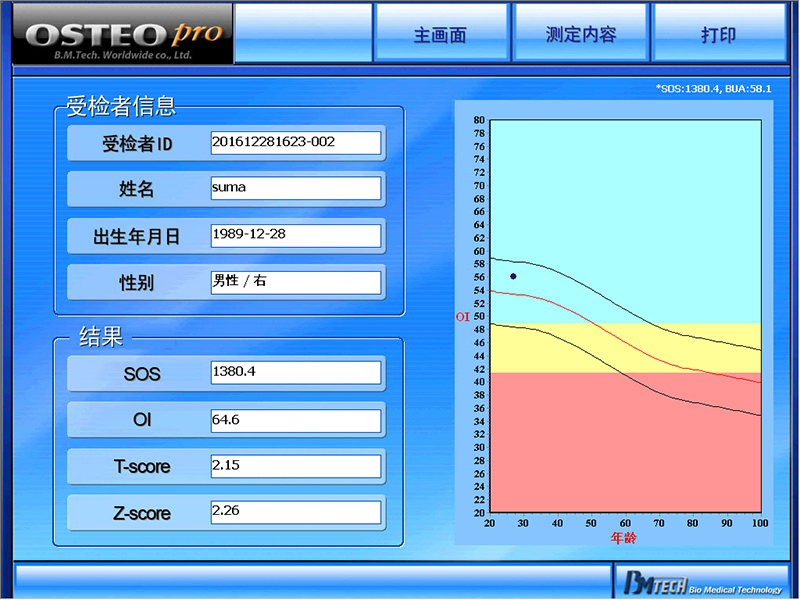The image size is (800, 600).
Task: Open the 测定内容 measurement page
Action: coord(580,34)
